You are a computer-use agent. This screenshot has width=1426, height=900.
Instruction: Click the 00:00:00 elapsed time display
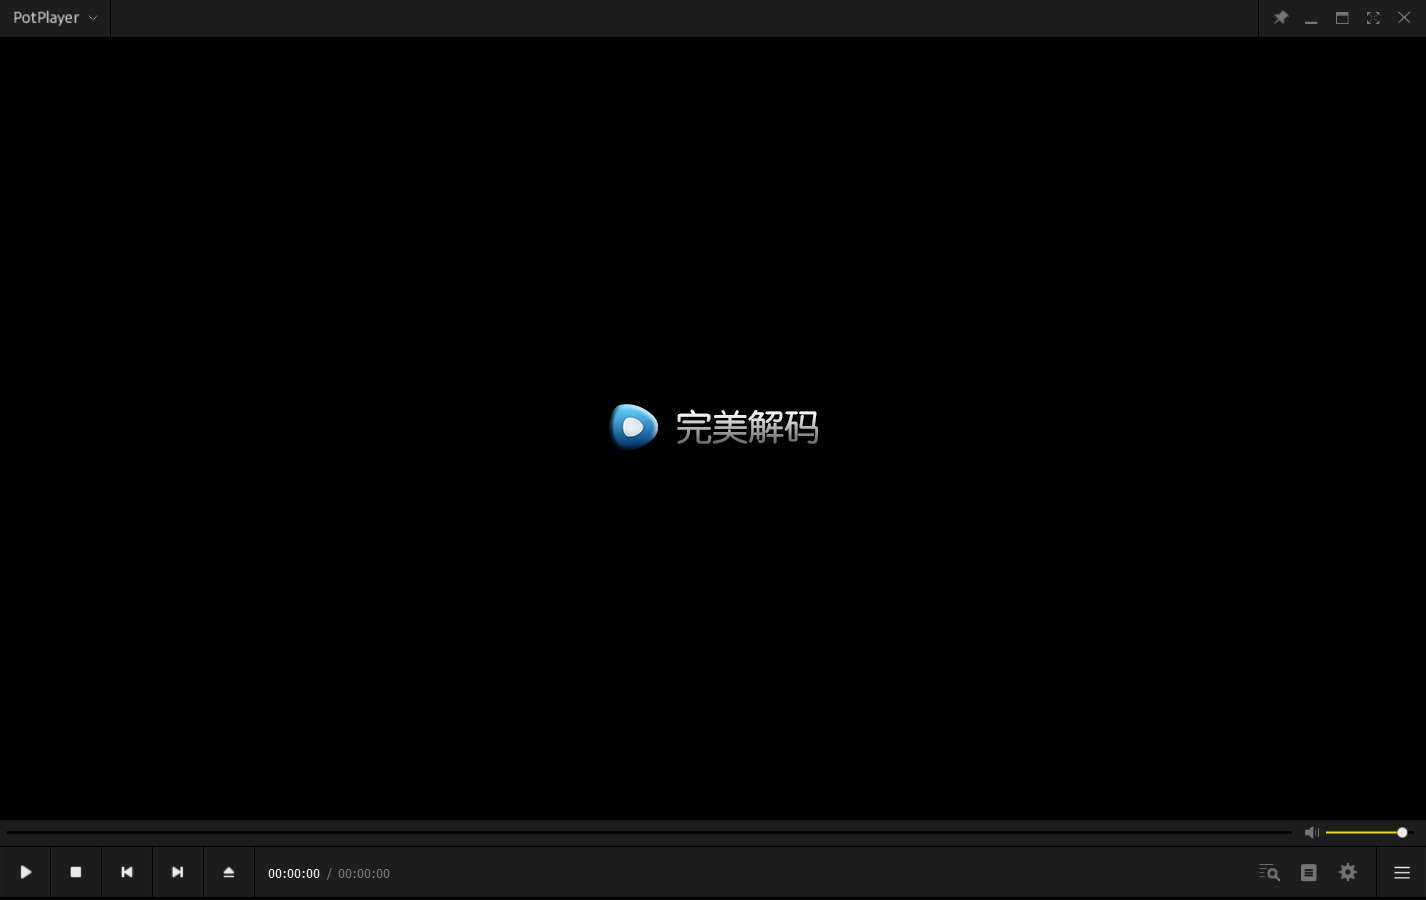point(294,874)
